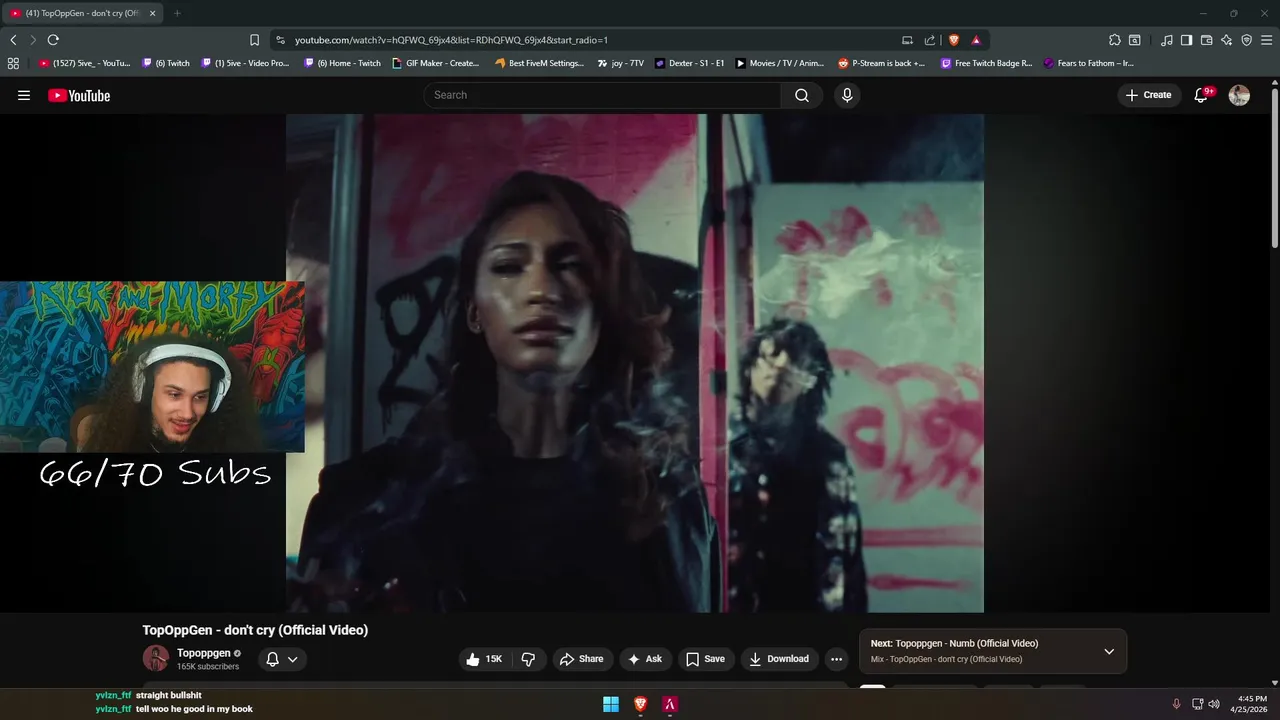Open the joy - 7TV bookmark
This screenshot has height=720, width=1280.
pyautogui.click(x=621, y=63)
